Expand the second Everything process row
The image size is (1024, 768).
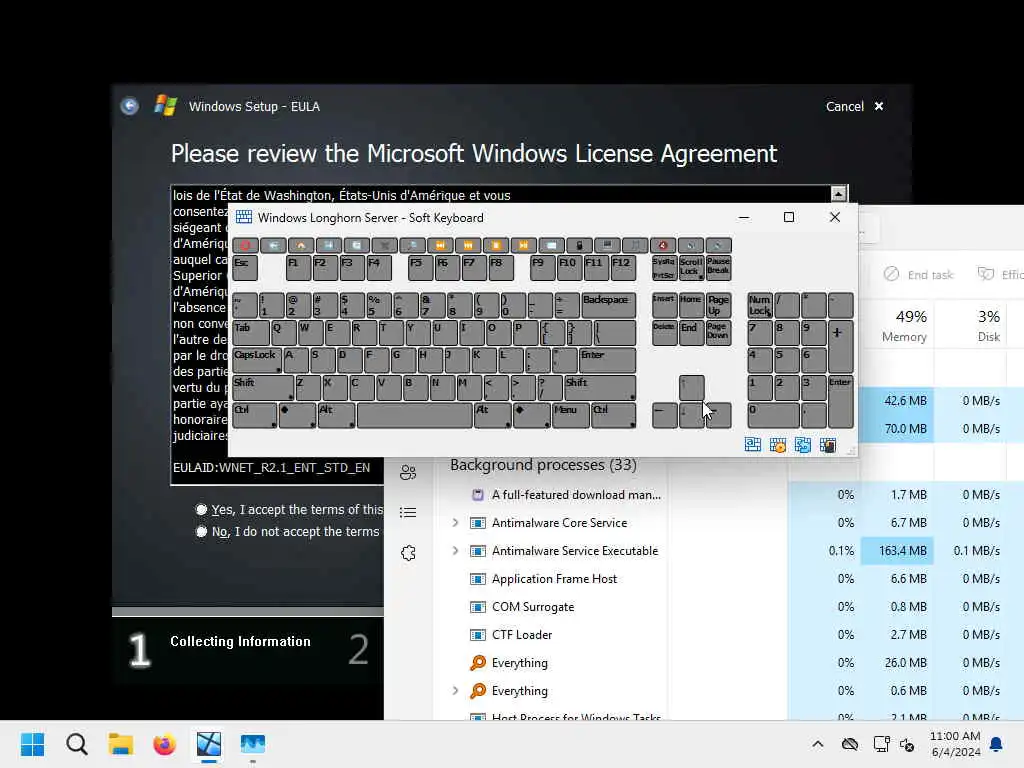(x=455, y=690)
